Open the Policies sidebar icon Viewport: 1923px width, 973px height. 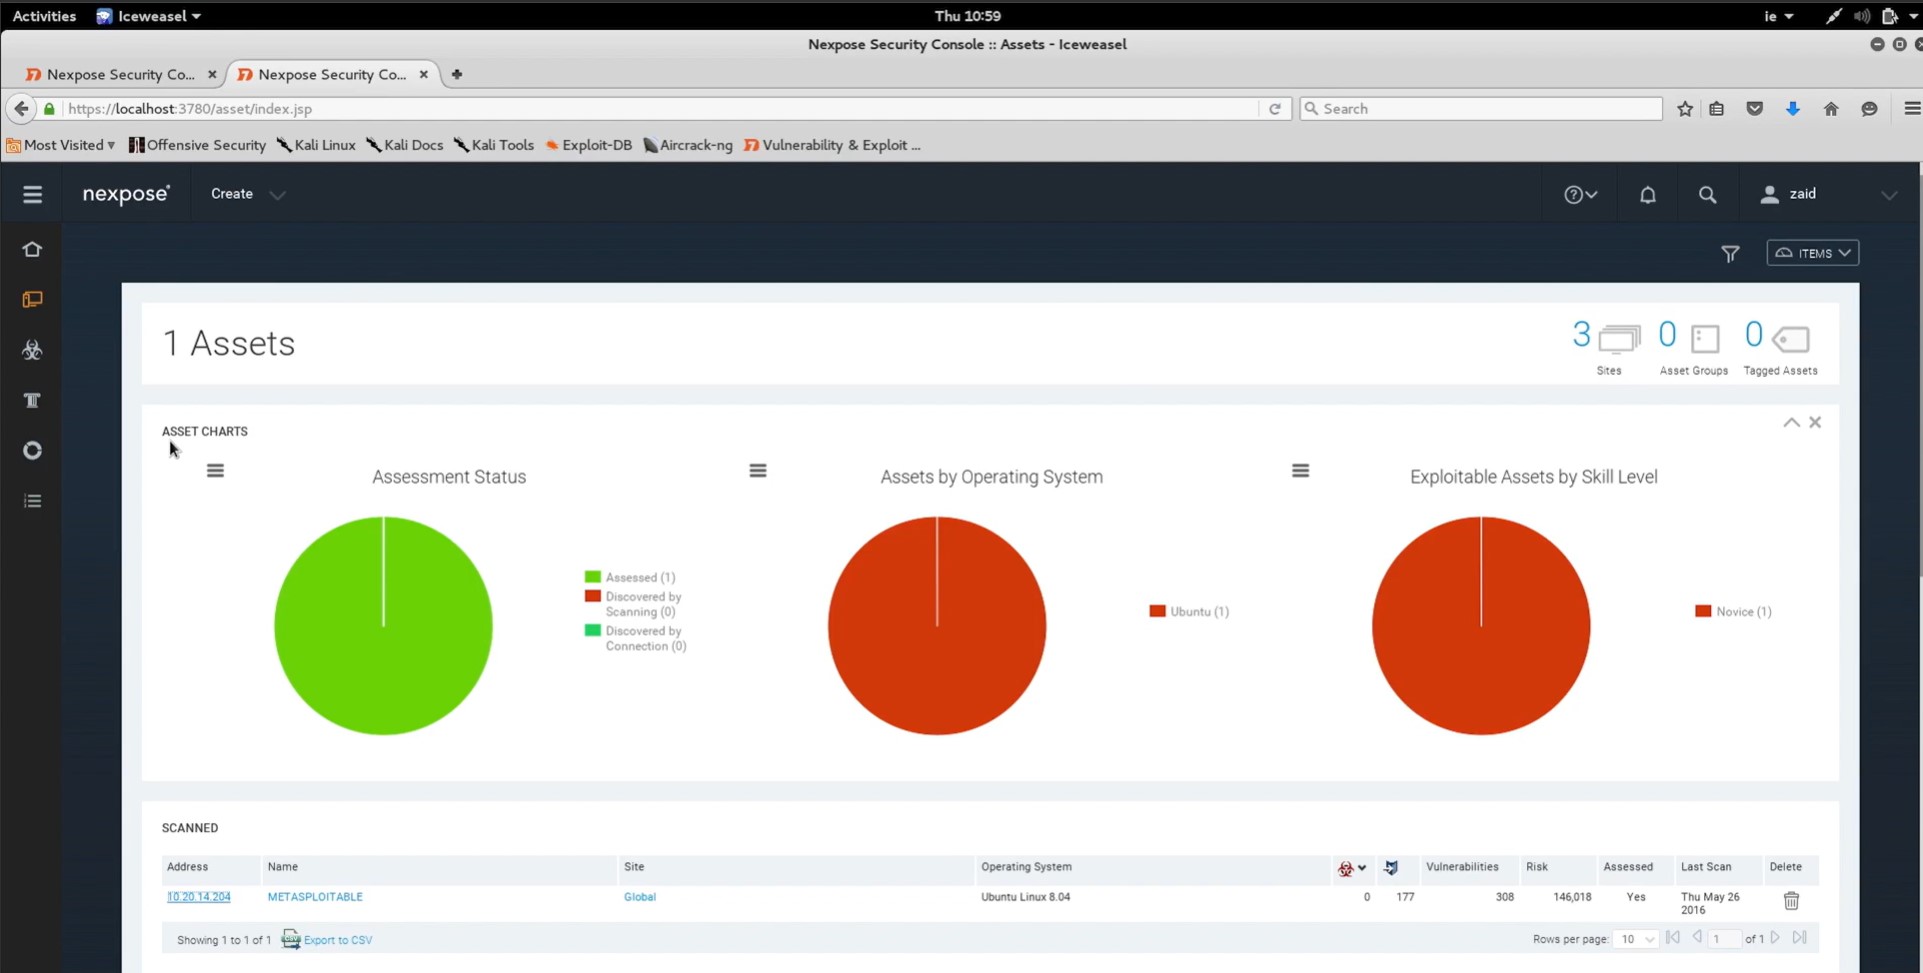pos(32,401)
